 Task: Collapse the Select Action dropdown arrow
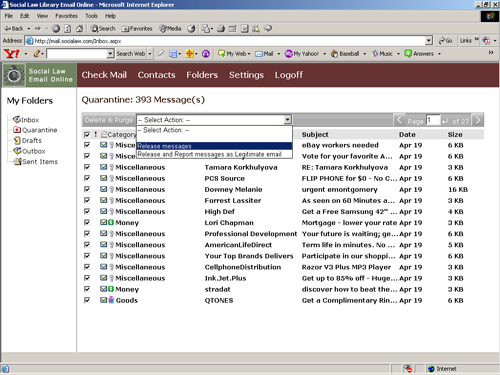[x=287, y=120]
